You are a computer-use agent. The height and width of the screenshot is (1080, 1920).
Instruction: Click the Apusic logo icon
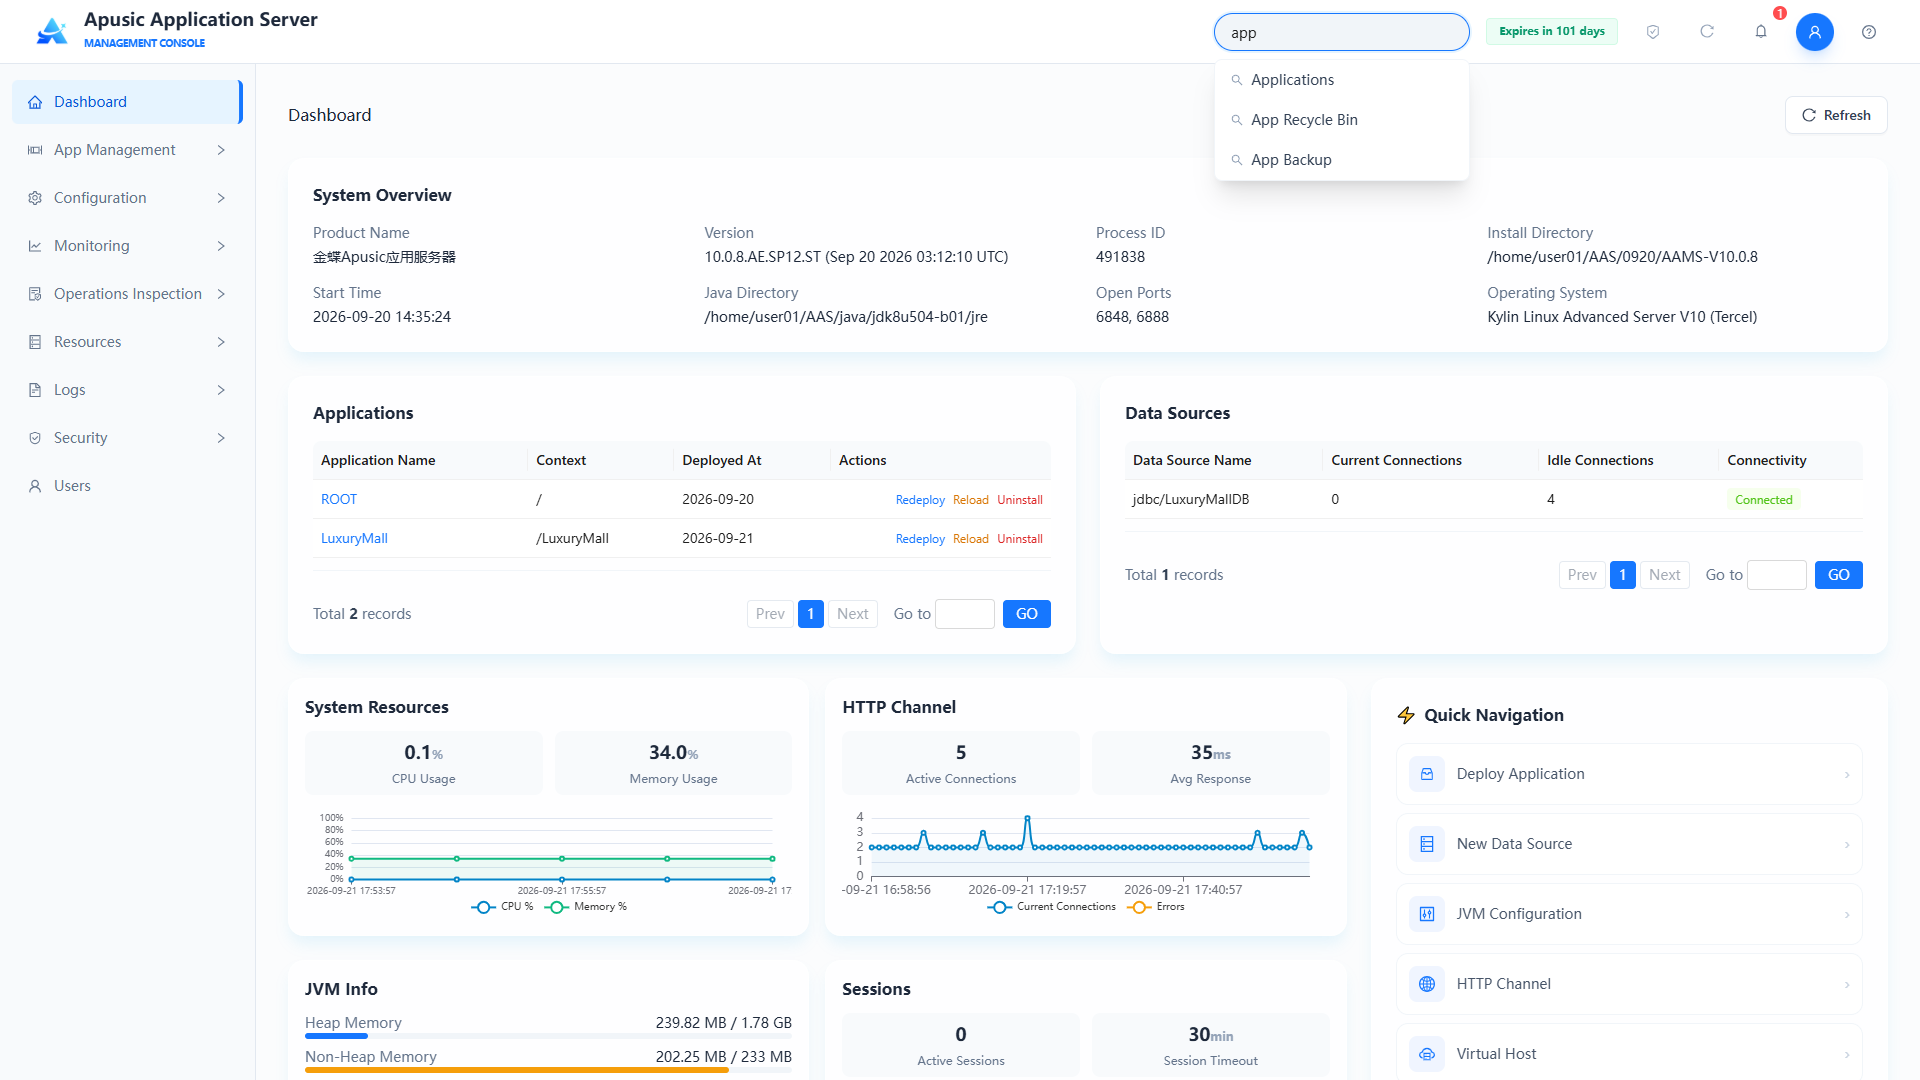pyautogui.click(x=52, y=31)
